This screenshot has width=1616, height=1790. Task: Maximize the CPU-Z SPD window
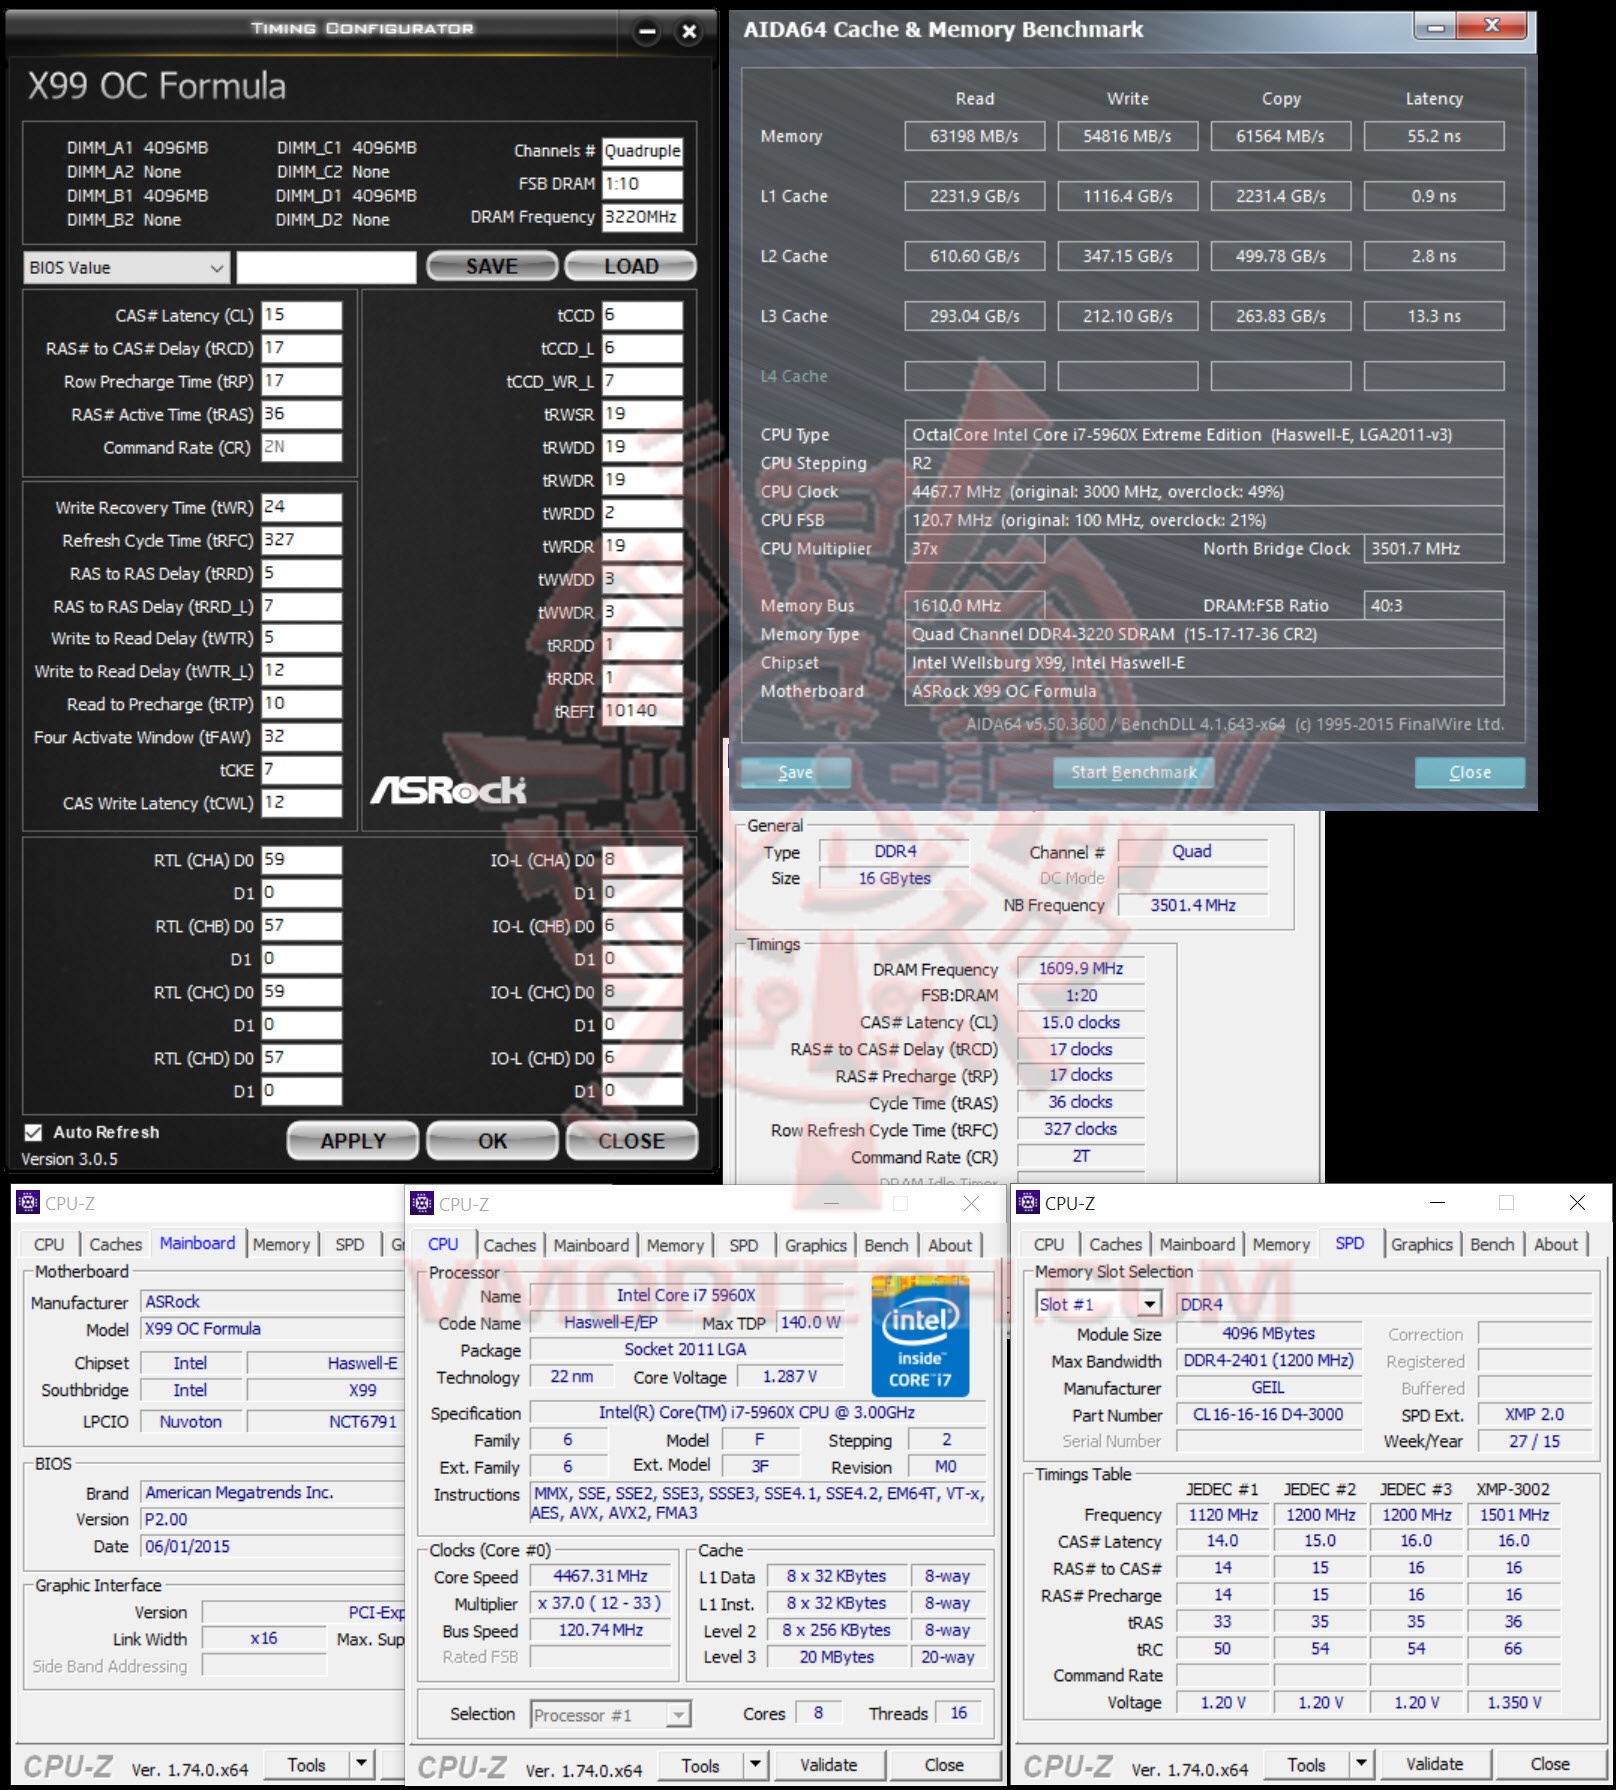tap(1507, 1203)
